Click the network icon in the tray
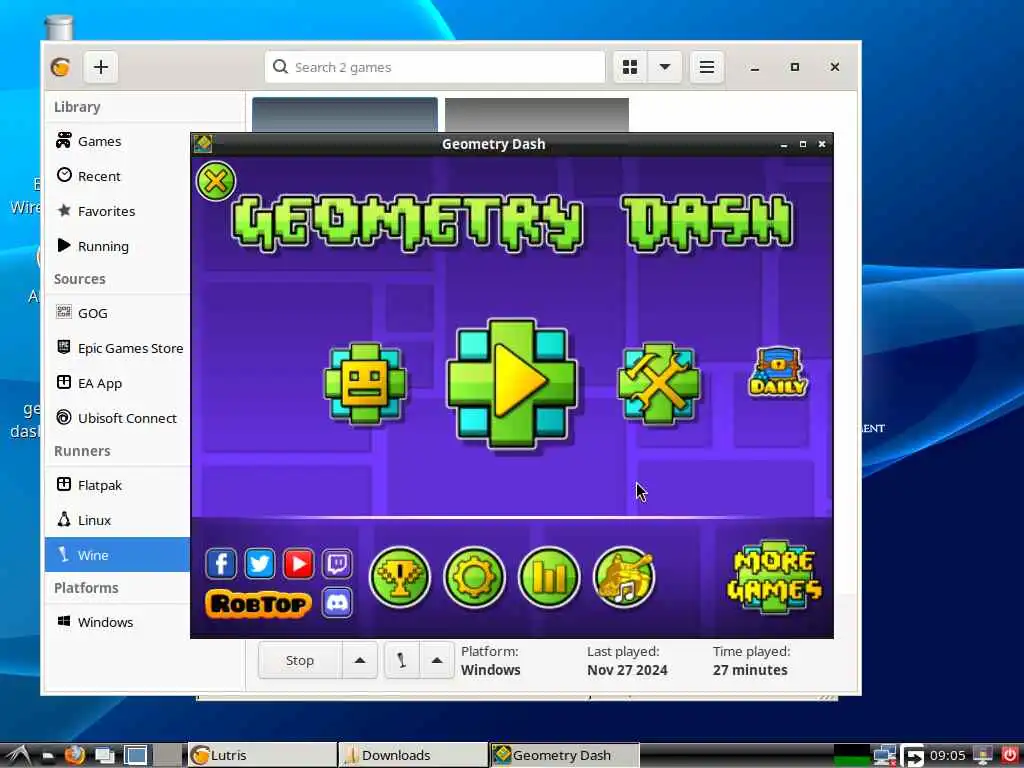 pyautogui.click(x=885, y=755)
